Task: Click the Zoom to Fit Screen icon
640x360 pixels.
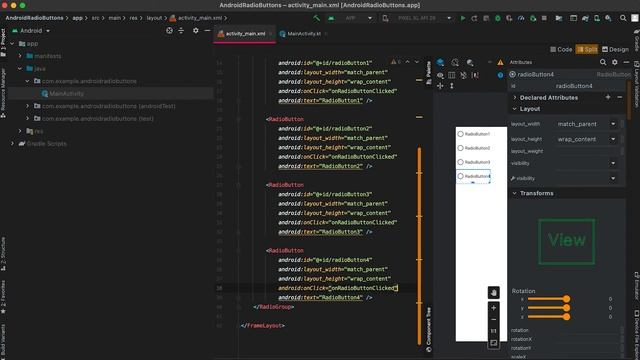Action: click(493, 343)
